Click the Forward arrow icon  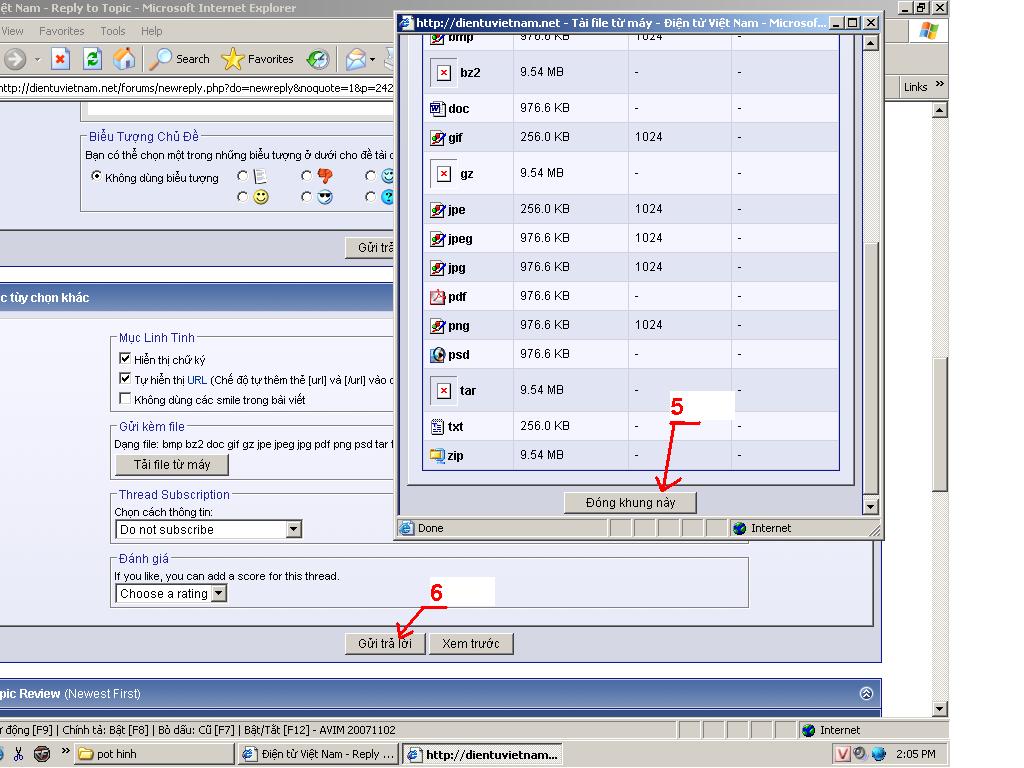(15, 59)
